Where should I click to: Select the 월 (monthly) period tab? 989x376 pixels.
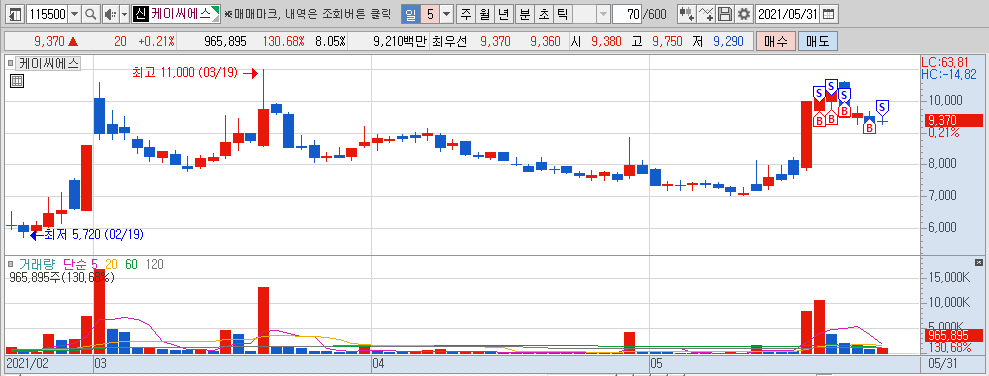click(484, 14)
